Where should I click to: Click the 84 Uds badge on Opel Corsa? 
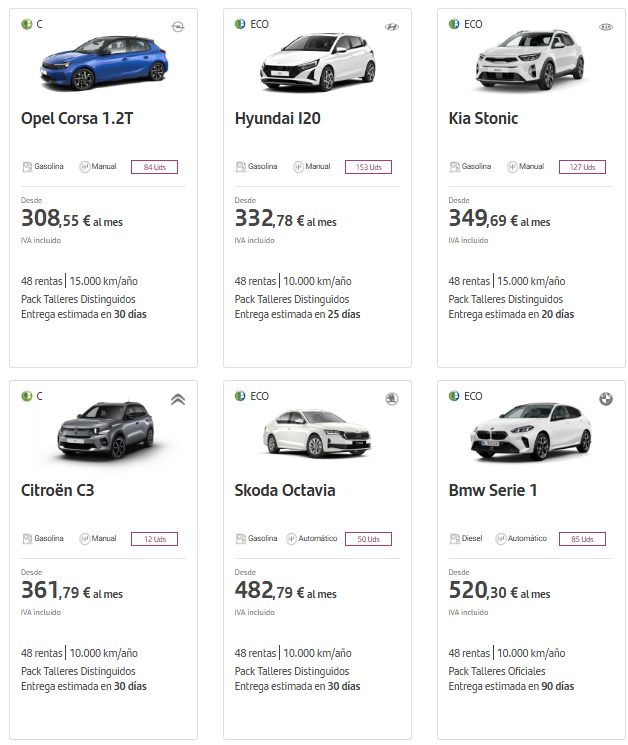pyautogui.click(x=154, y=167)
